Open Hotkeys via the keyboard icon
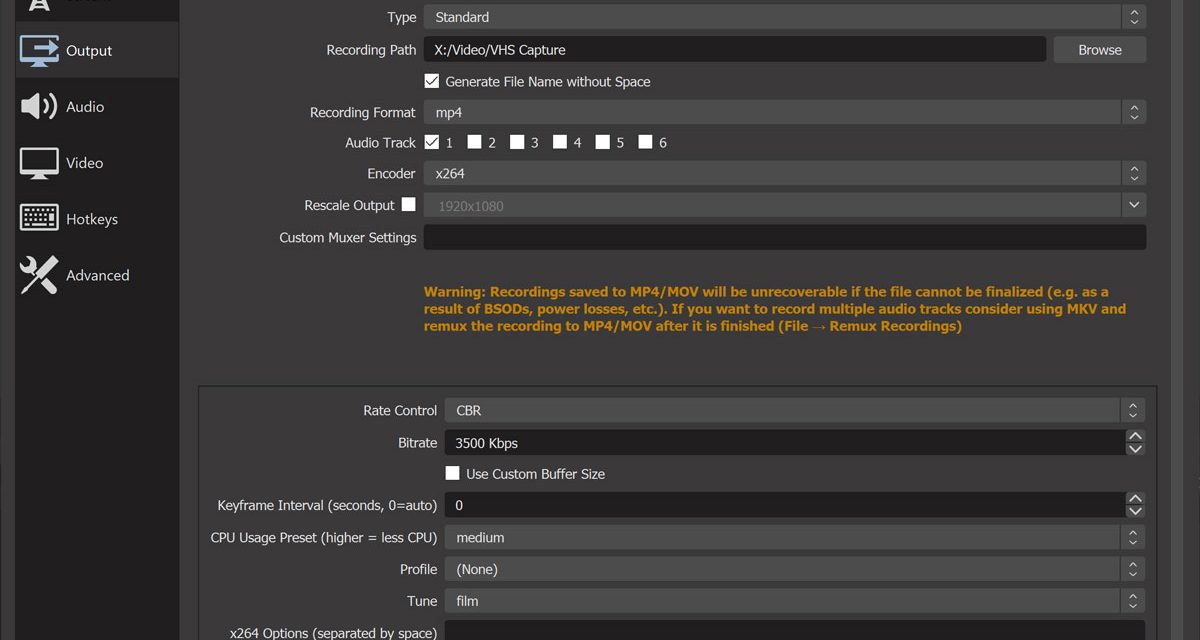 [x=39, y=219]
